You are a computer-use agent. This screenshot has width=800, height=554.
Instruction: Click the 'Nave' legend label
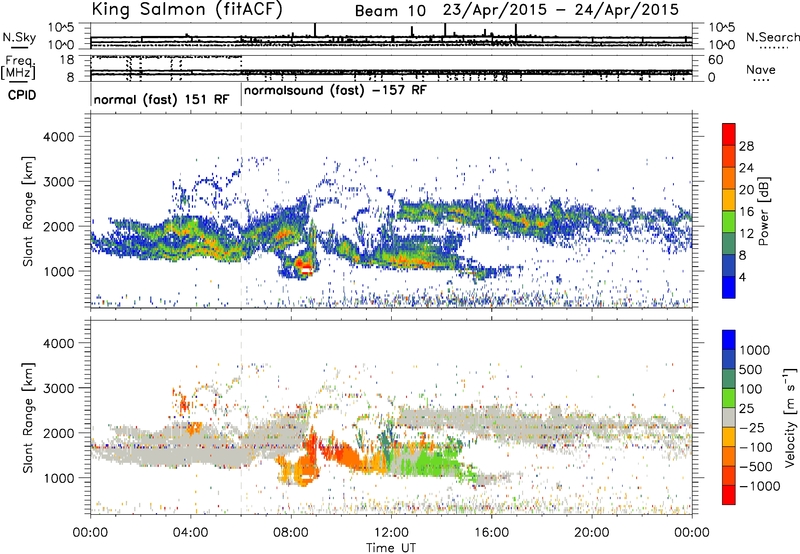tap(761, 69)
